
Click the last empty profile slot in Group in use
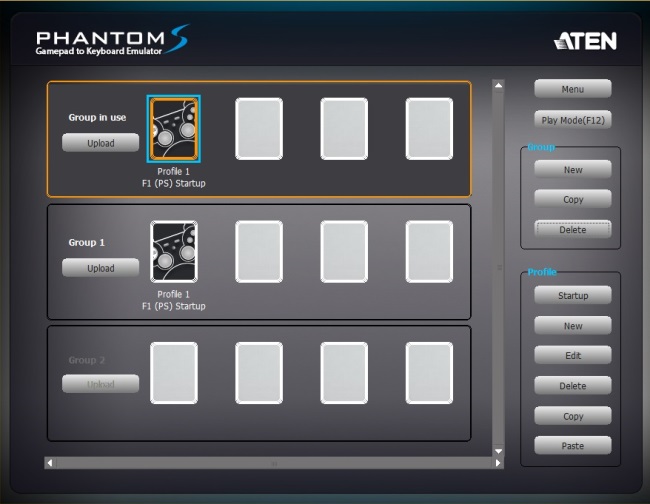tap(429, 129)
